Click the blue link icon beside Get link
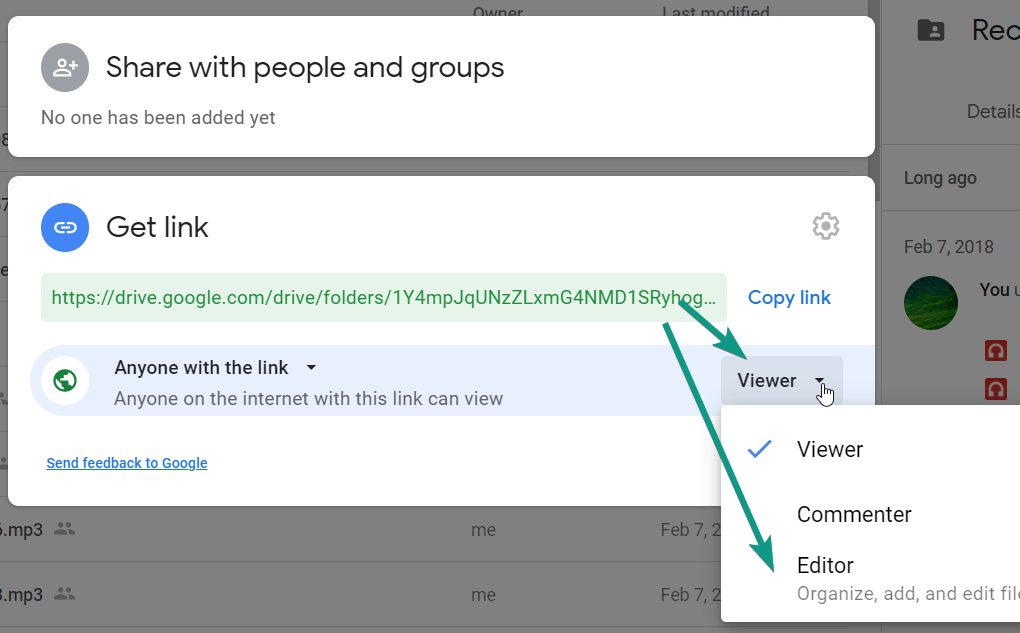This screenshot has height=633, width=1020. click(x=66, y=227)
